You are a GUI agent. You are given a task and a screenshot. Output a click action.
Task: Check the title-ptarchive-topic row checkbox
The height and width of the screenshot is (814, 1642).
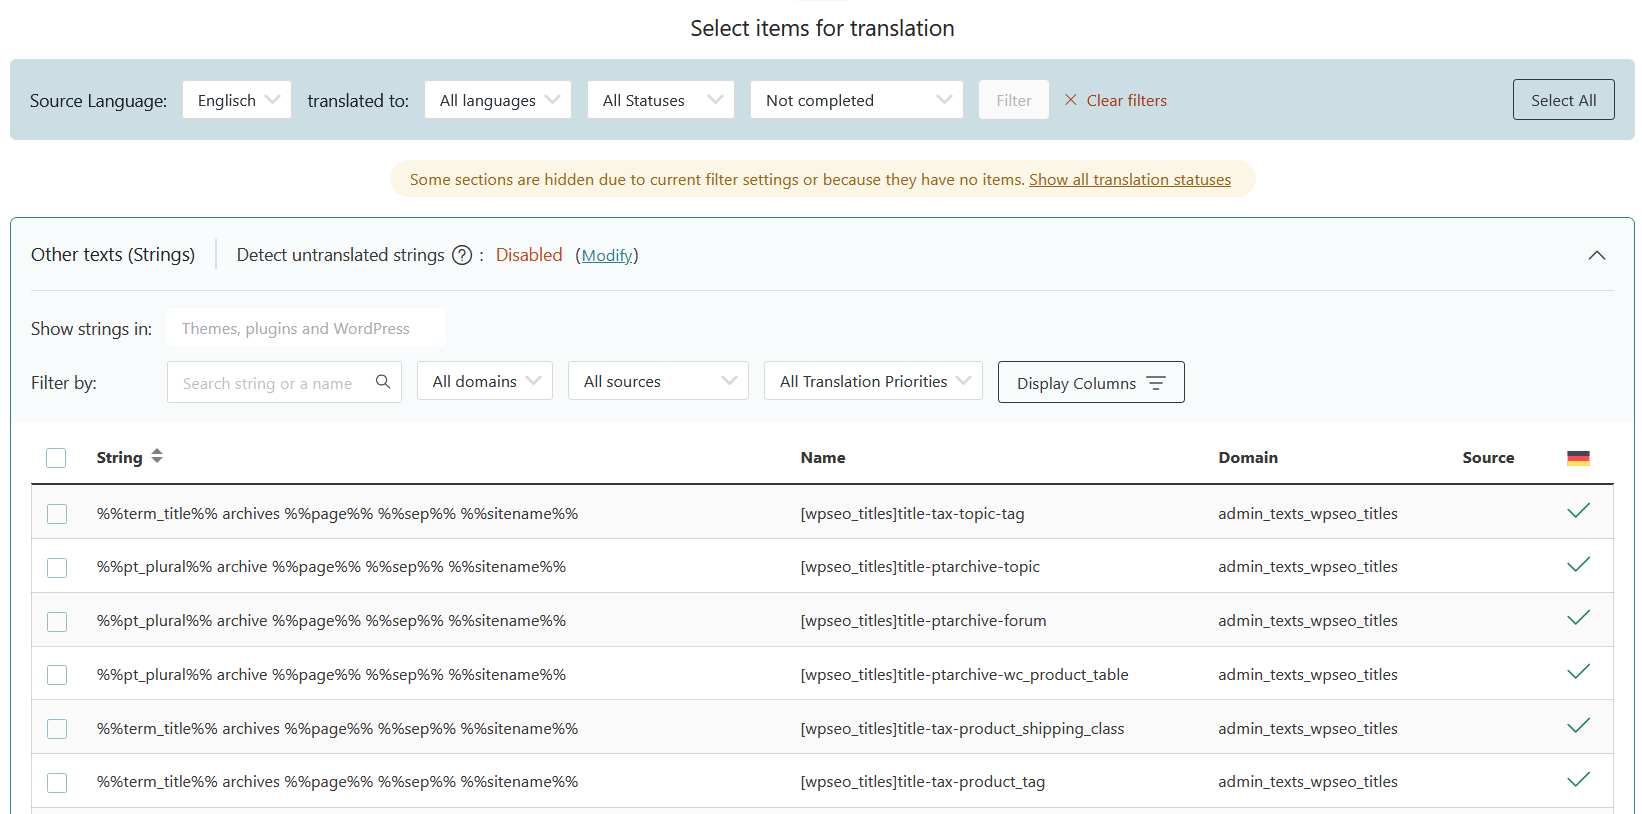(x=57, y=568)
